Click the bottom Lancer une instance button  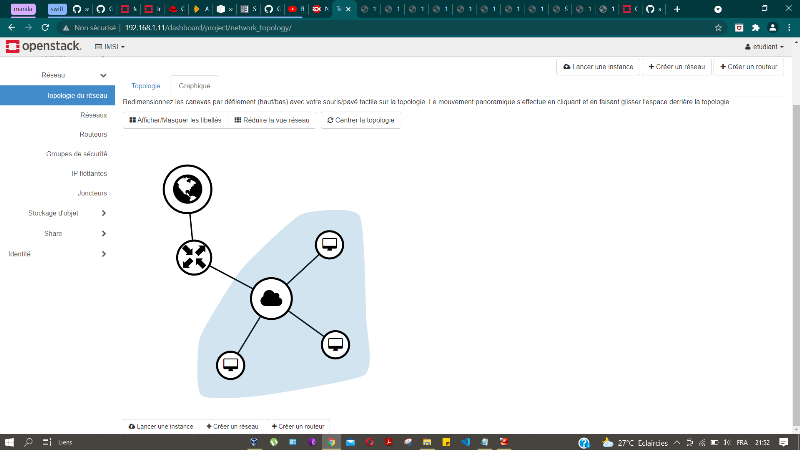[x=161, y=426]
